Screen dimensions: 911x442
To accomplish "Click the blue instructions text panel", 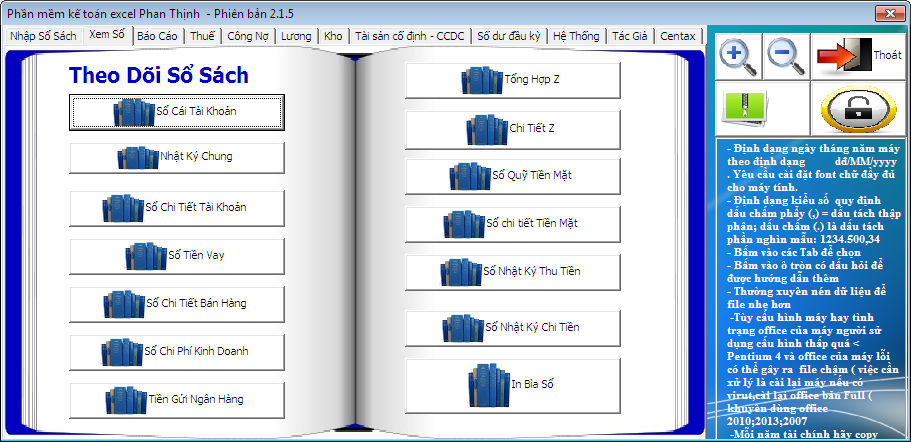I will point(812,289).
